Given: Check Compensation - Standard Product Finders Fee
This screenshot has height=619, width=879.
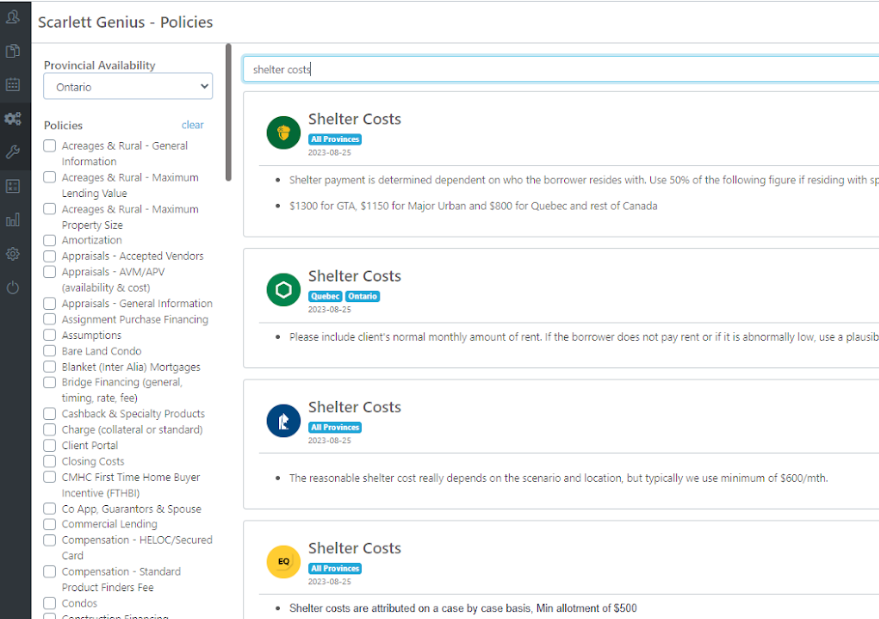Looking at the screenshot, I should 50,571.
